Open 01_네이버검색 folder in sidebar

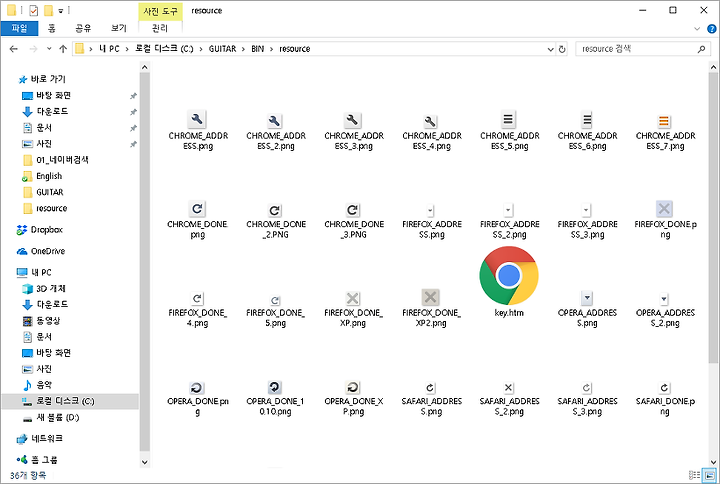coord(62,160)
